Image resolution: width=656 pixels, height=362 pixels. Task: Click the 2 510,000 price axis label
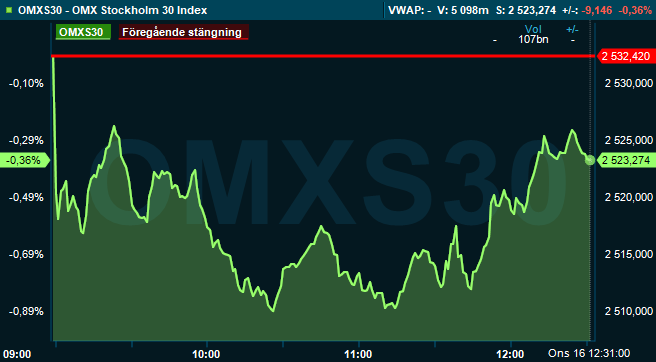[629, 311]
